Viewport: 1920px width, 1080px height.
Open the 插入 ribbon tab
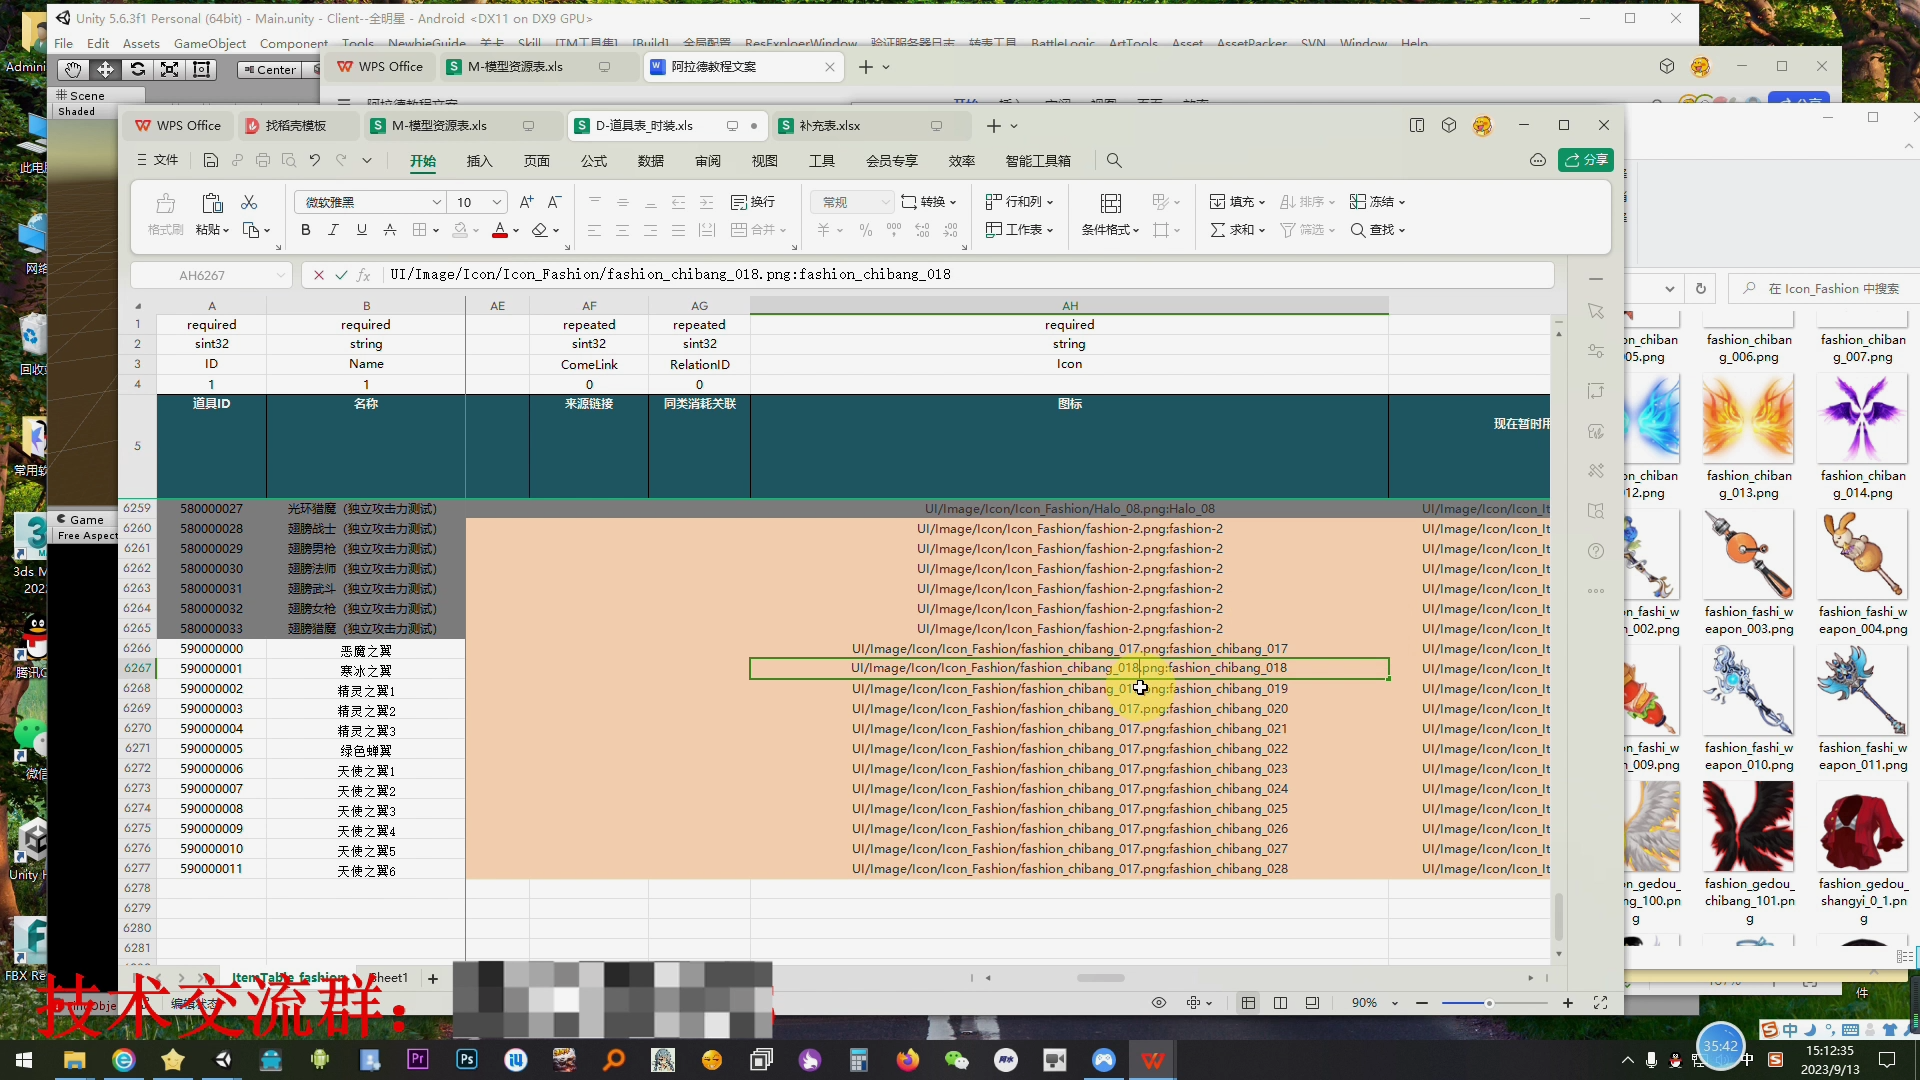coord(480,161)
